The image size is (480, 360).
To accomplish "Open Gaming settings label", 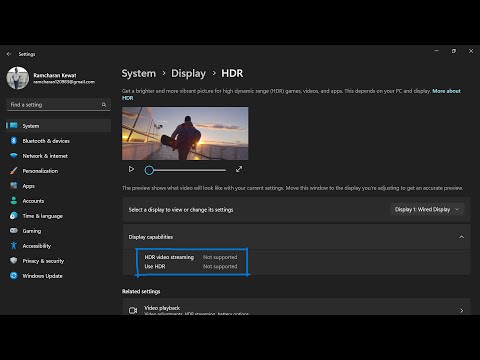I will pos(32,231).
